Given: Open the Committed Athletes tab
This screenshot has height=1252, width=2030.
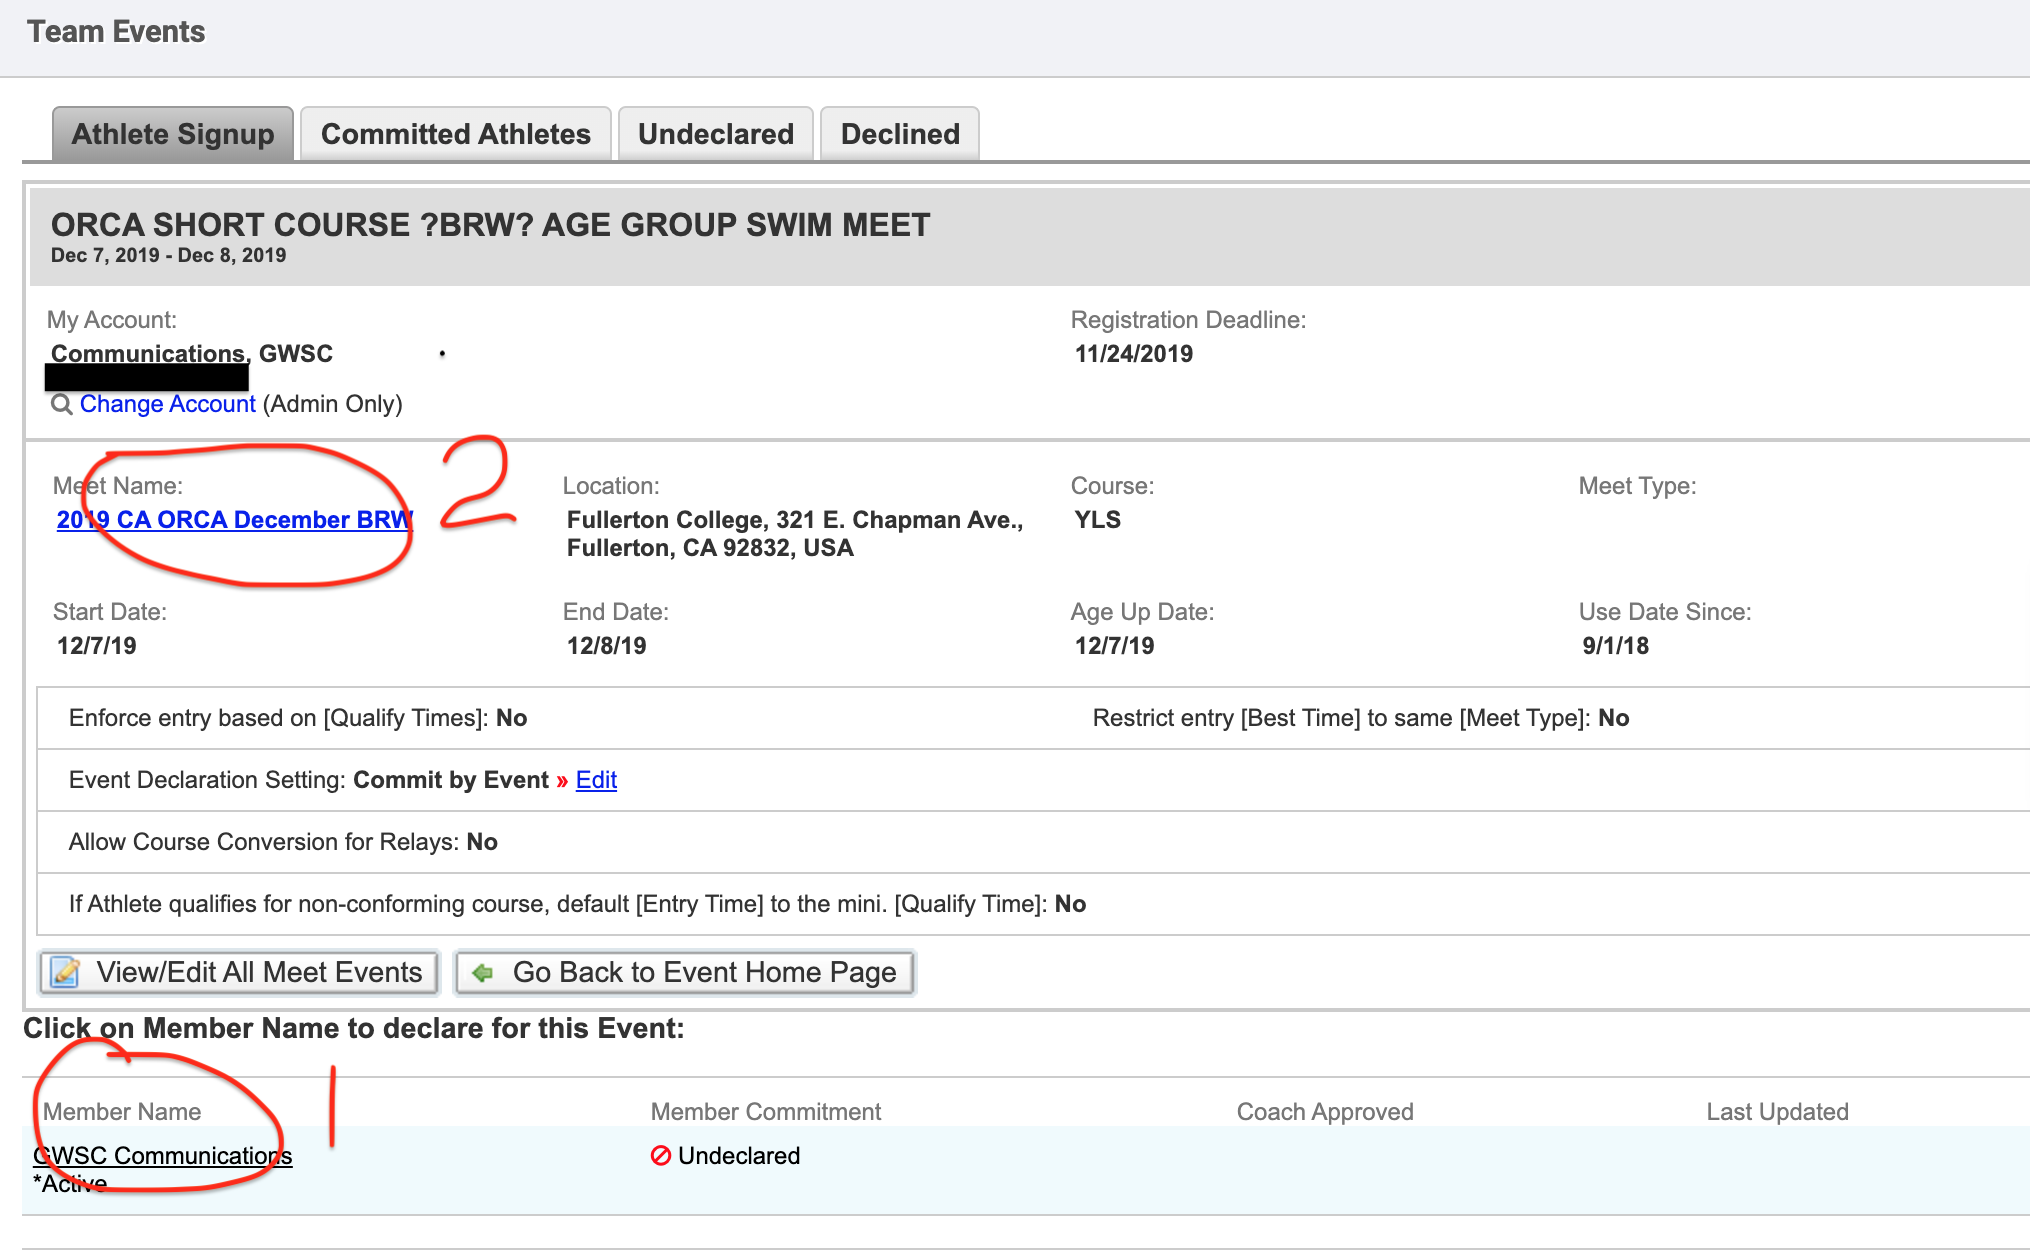Looking at the screenshot, I should coord(455,134).
